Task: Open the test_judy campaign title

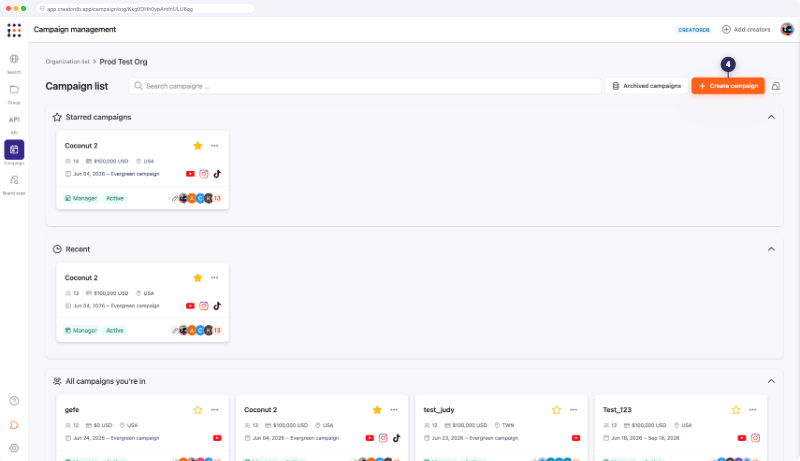Action: [439, 410]
